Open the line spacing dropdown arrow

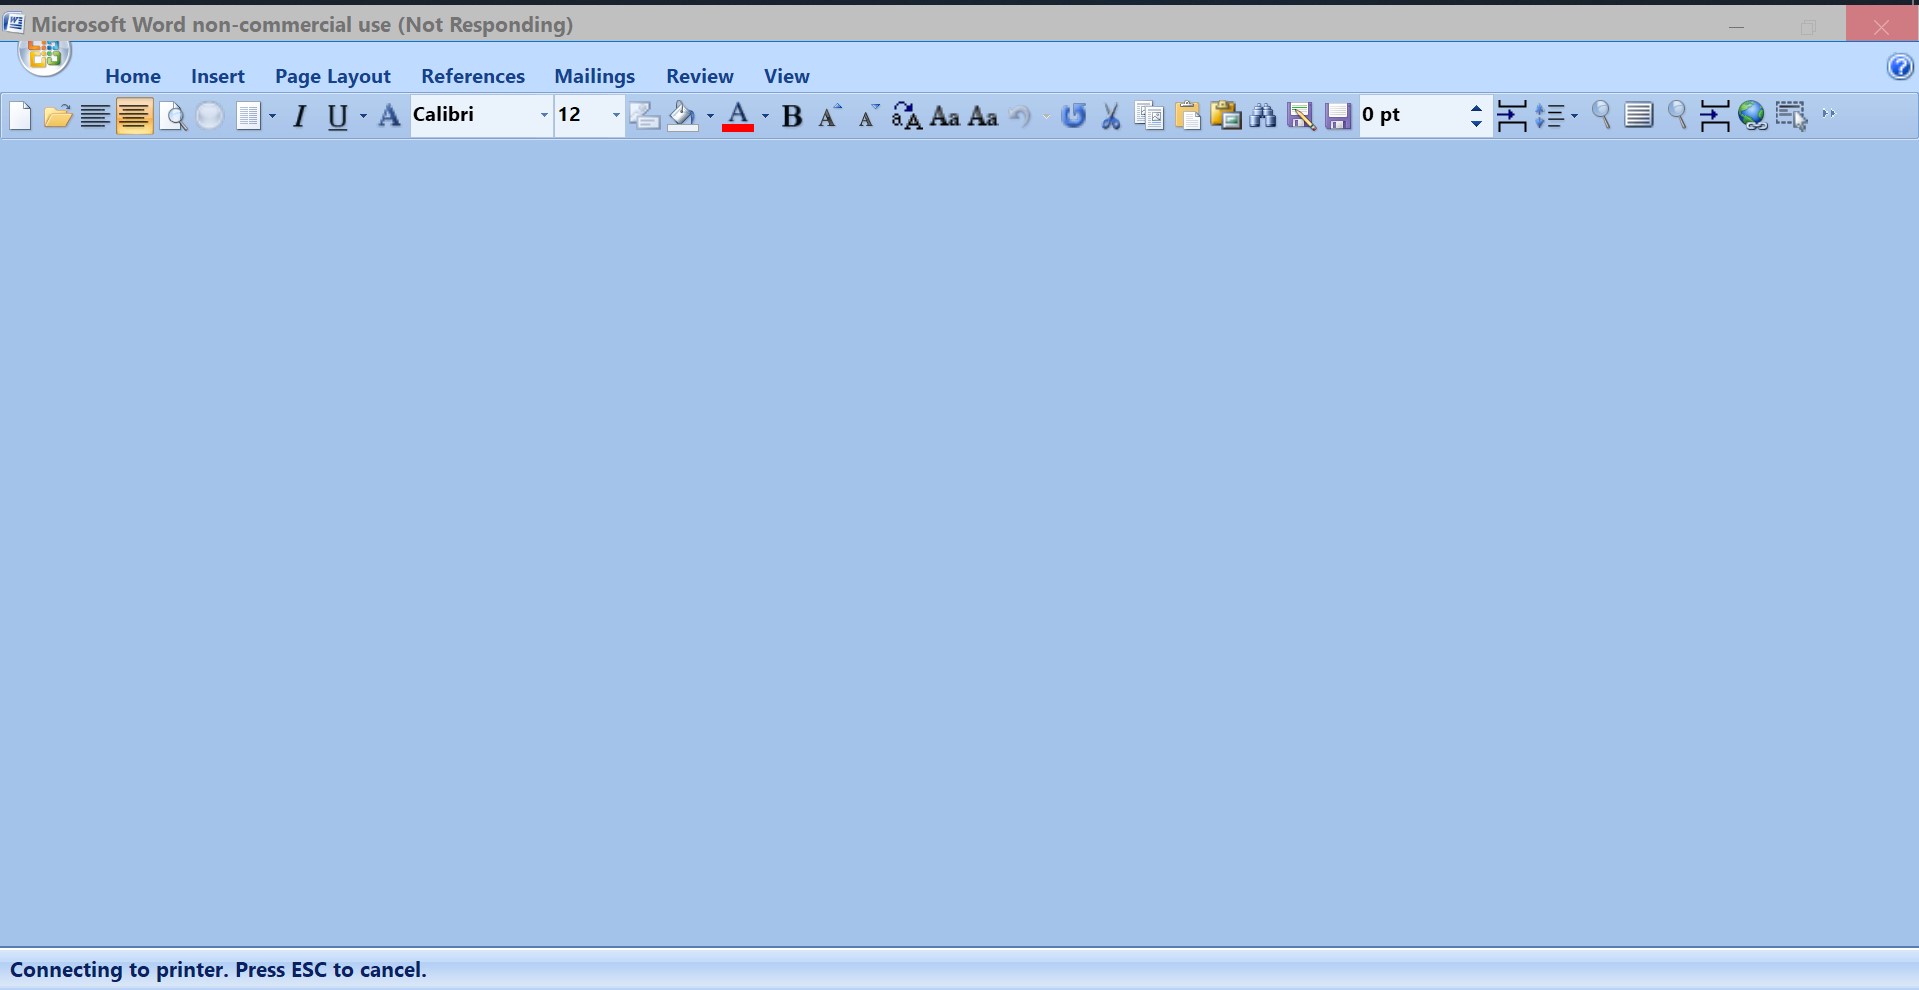(x=1573, y=115)
